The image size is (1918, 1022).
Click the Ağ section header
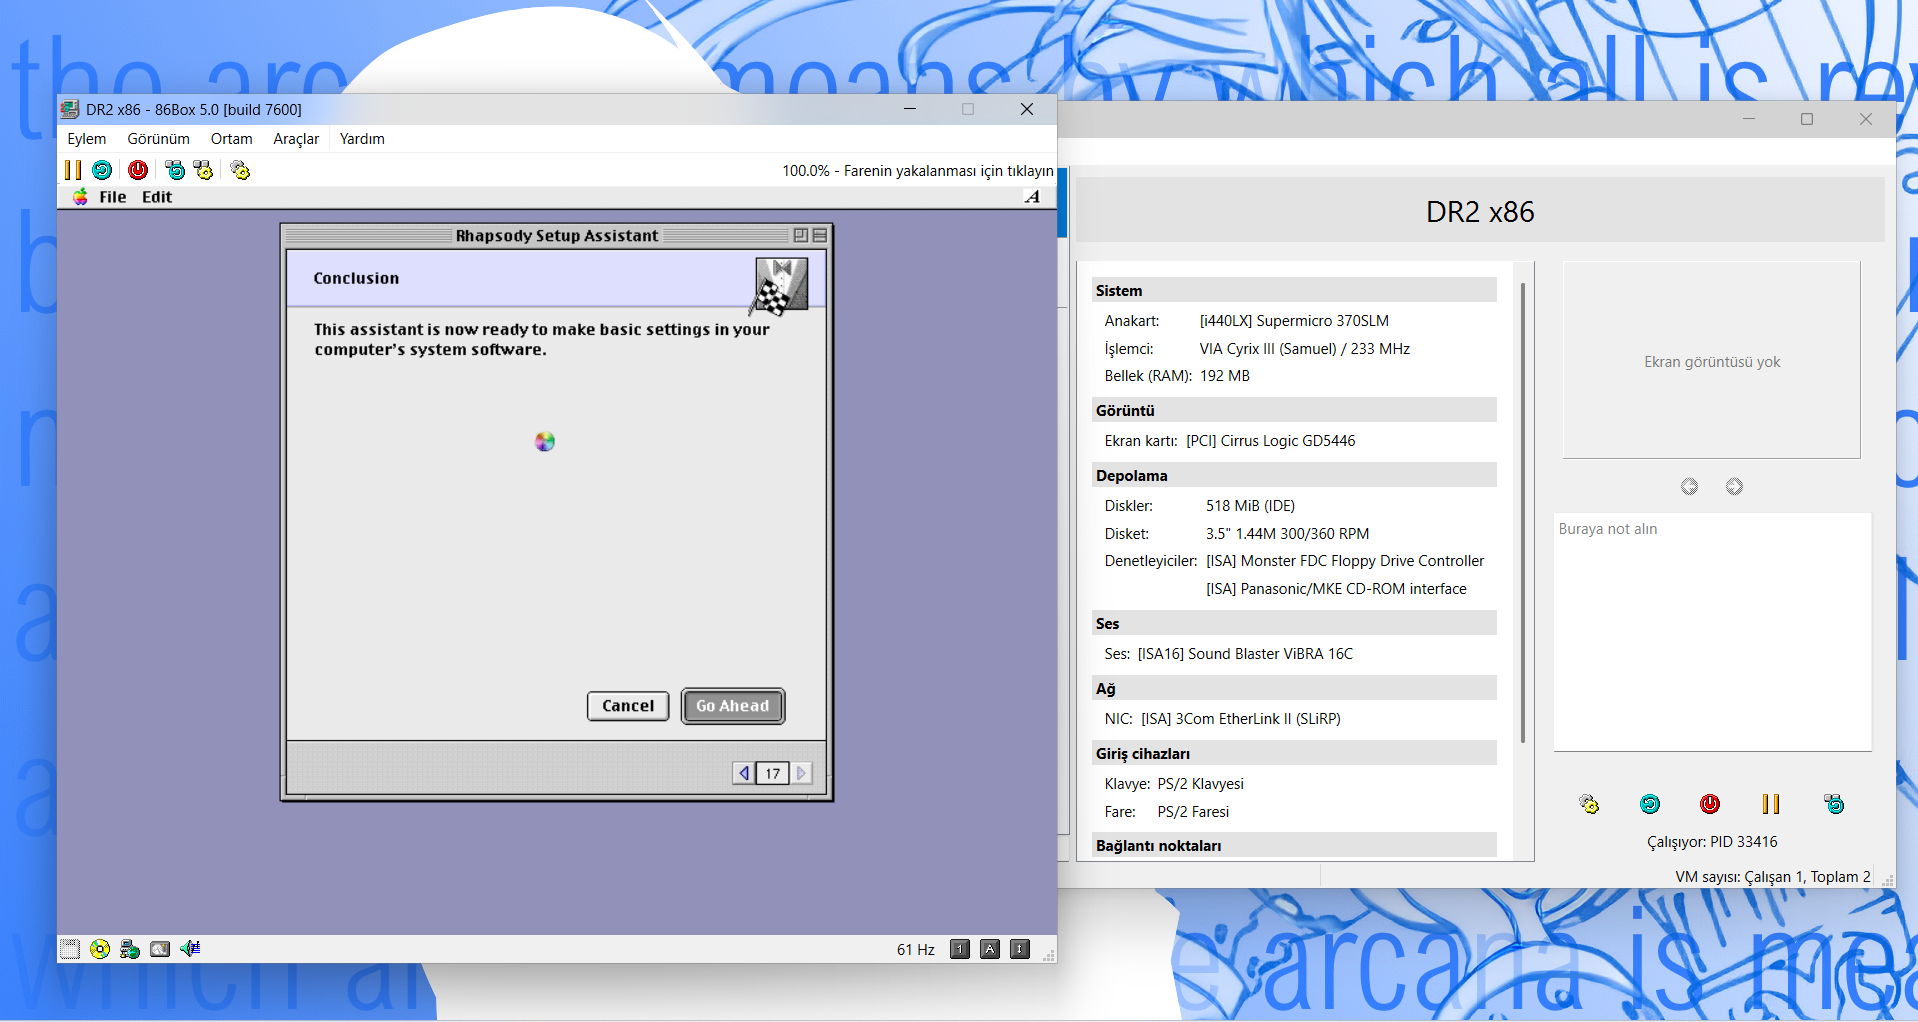(1295, 688)
